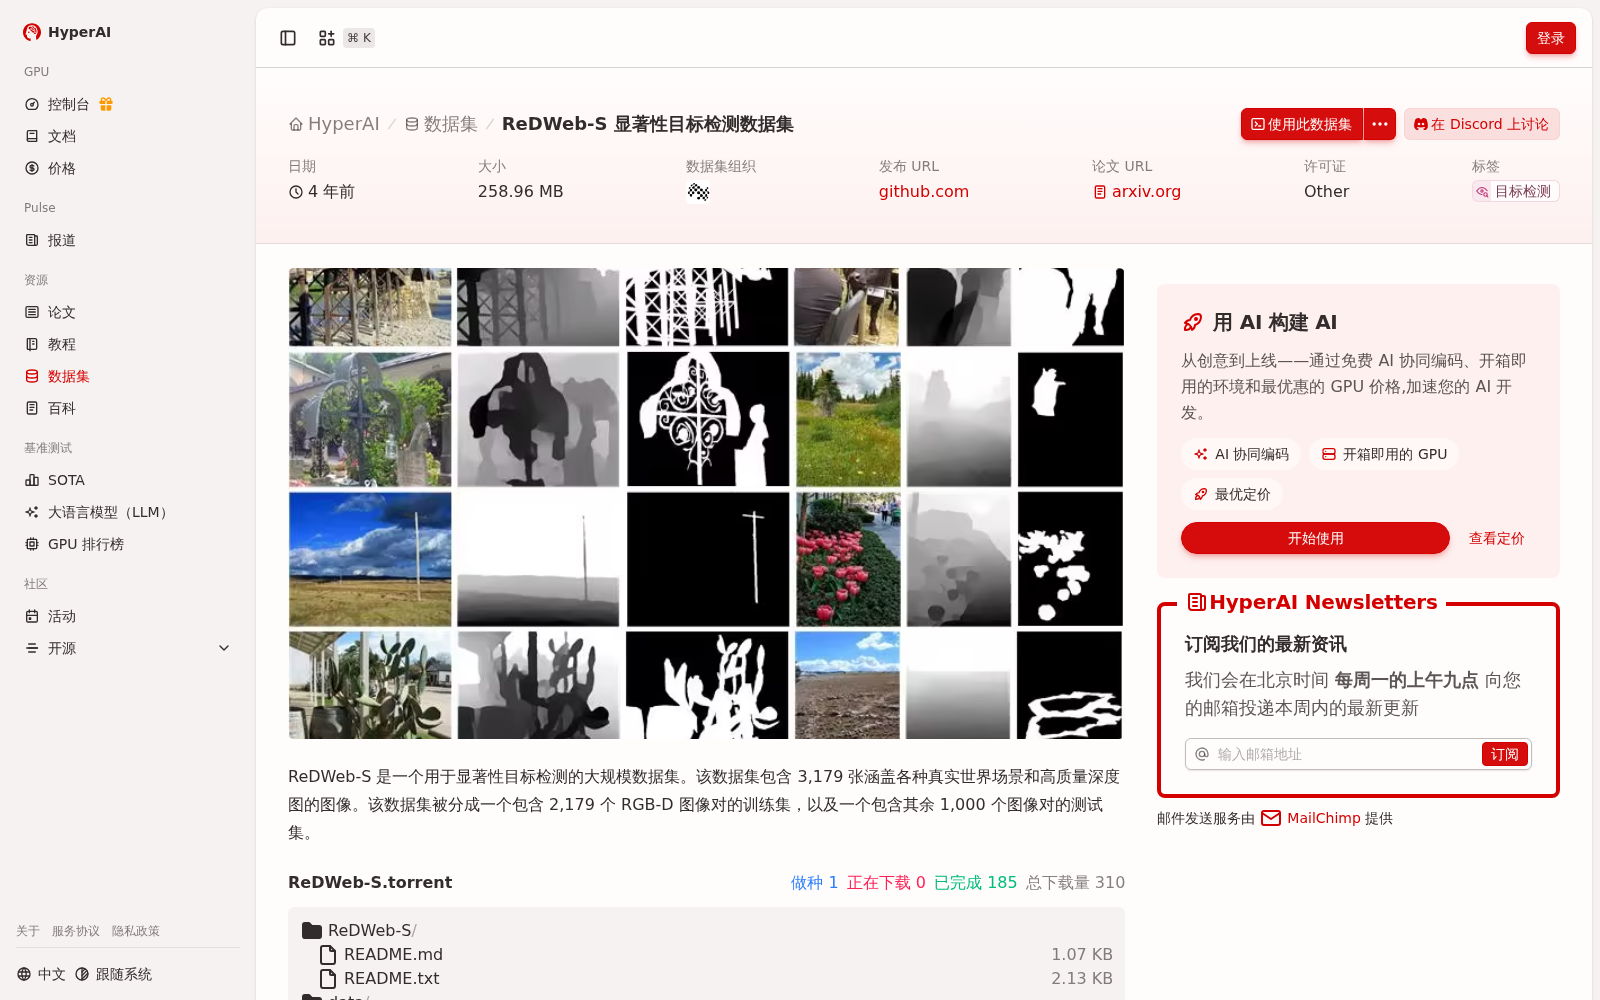1600x1000 pixels.
Task: Click the 登录 button
Action: 1550,38
